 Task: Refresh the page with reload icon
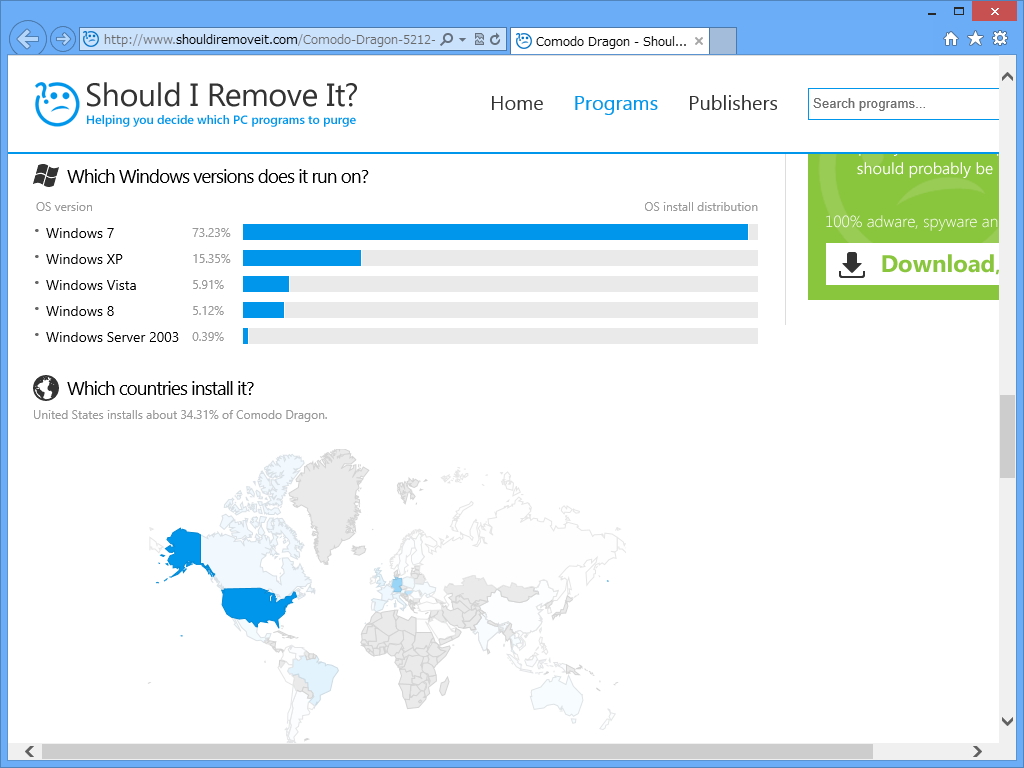[x=495, y=39]
